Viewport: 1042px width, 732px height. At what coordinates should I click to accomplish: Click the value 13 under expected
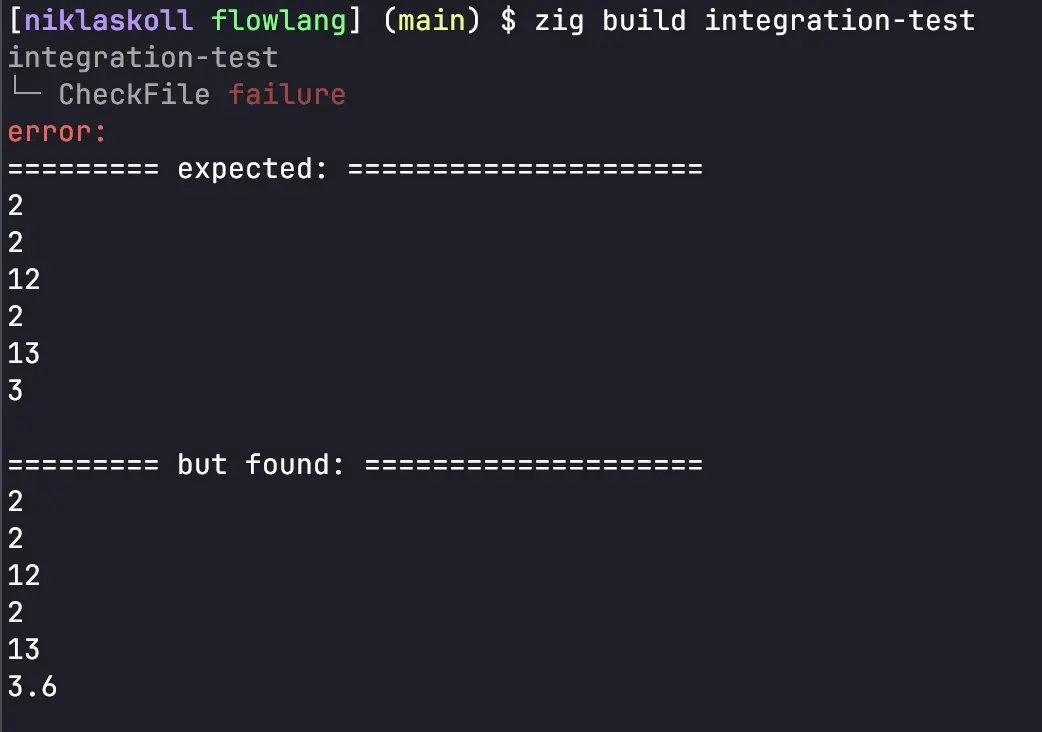click(24, 353)
